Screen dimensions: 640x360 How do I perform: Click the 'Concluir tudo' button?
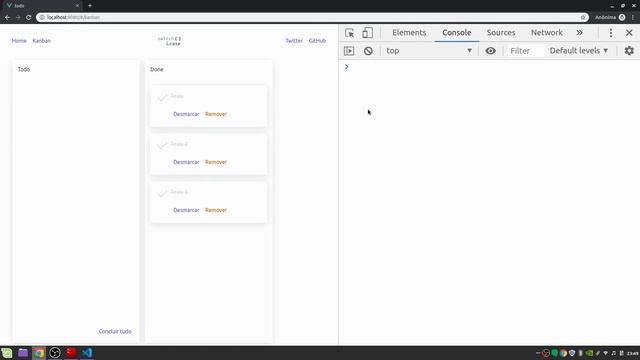tap(115, 331)
